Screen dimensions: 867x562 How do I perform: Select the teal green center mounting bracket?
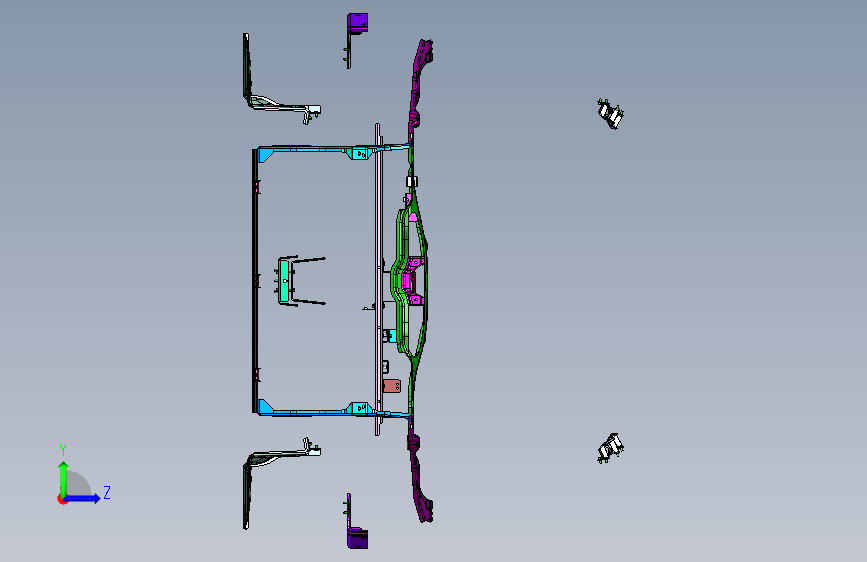(284, 281)
